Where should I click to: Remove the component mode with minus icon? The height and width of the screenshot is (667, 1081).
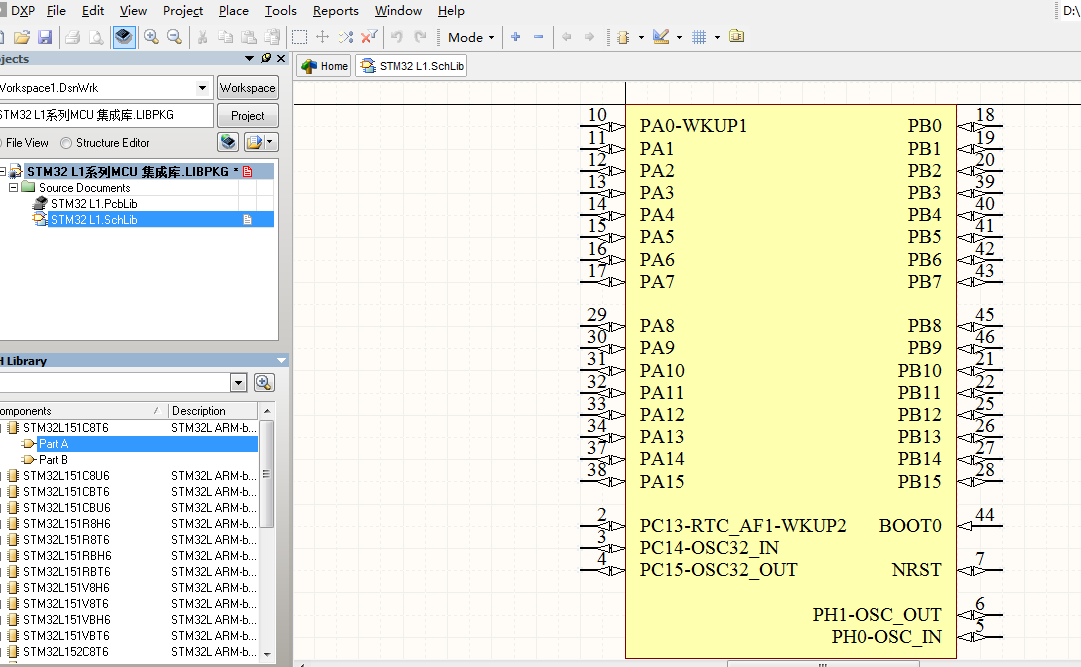538,37
